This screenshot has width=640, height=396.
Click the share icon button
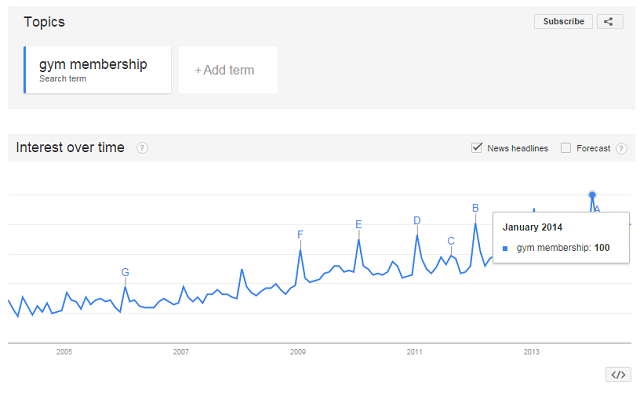[610, 22]
